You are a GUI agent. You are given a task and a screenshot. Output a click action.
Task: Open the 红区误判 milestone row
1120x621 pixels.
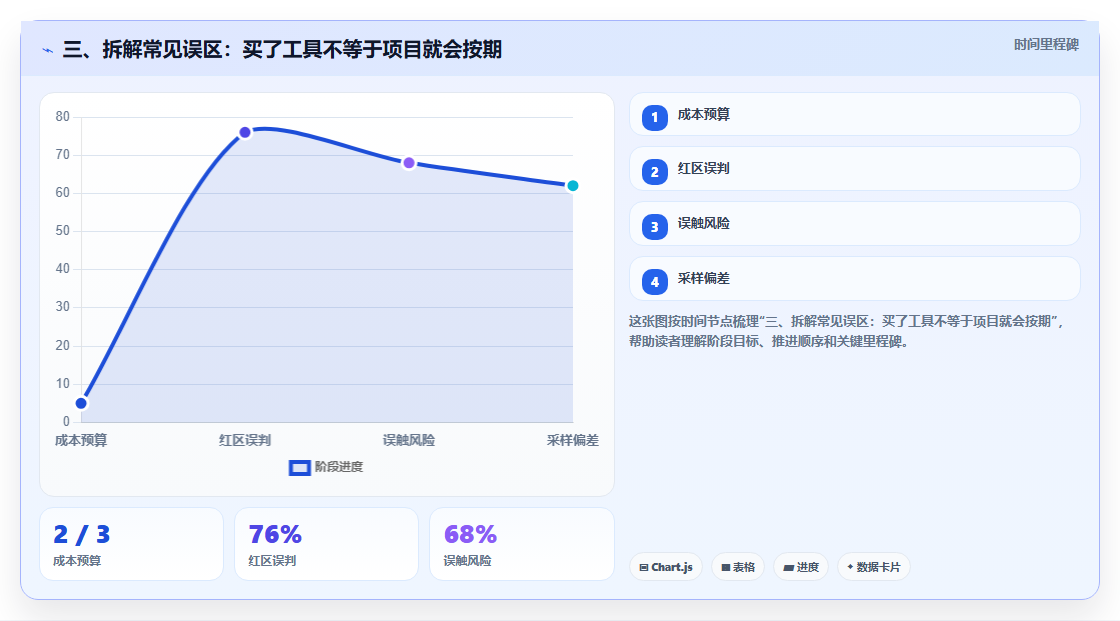click(x=854, y=169)
